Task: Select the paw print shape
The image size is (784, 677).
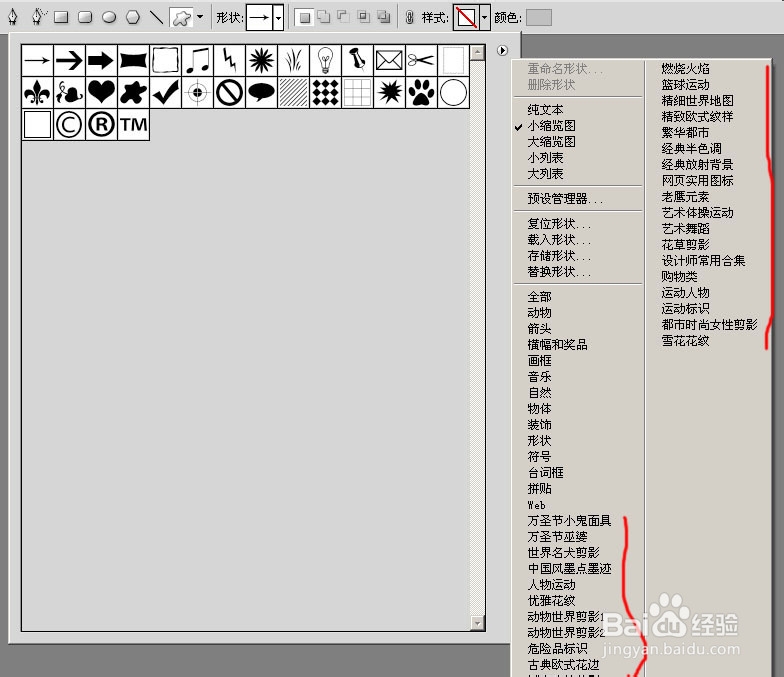Action: coord(422,92)
